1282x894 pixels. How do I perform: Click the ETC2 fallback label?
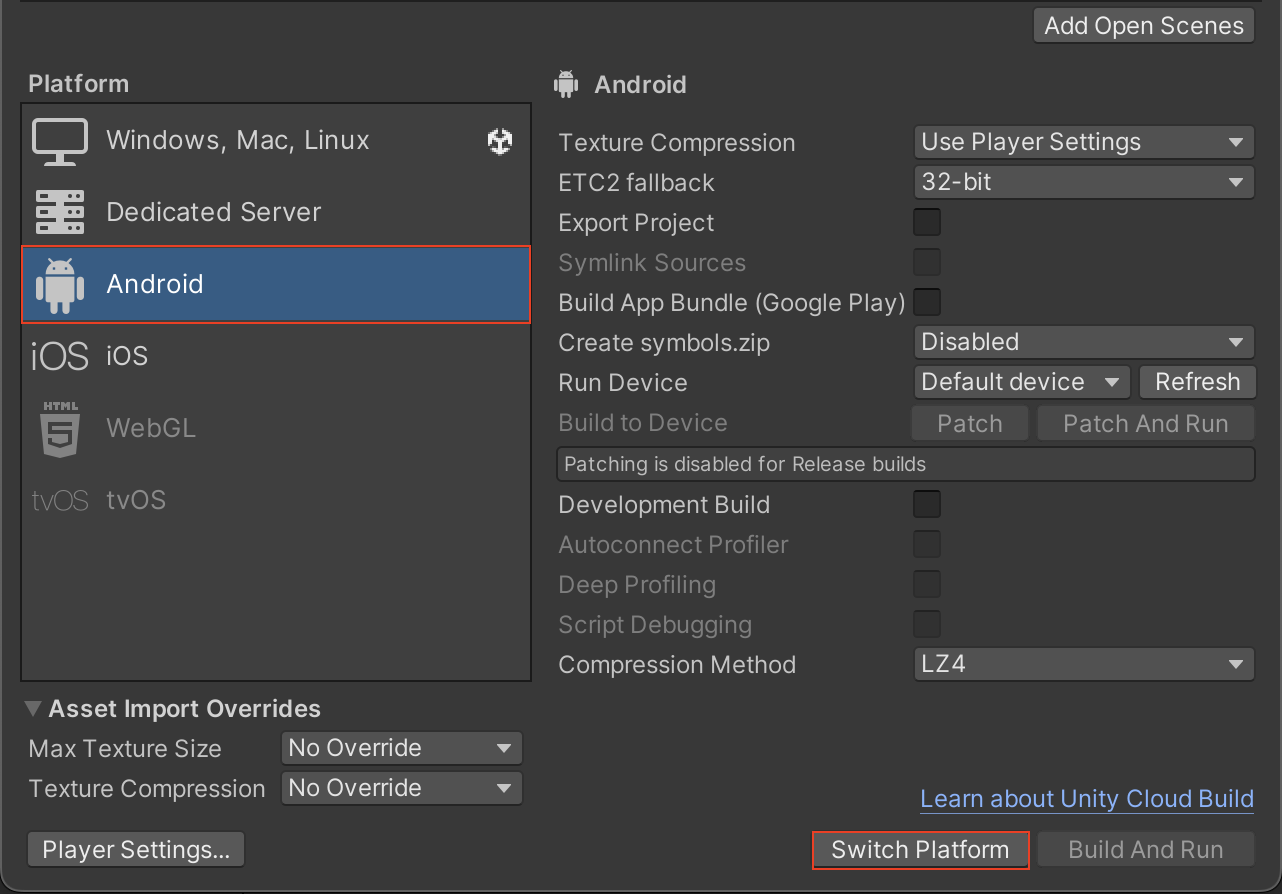coord(637,183)
